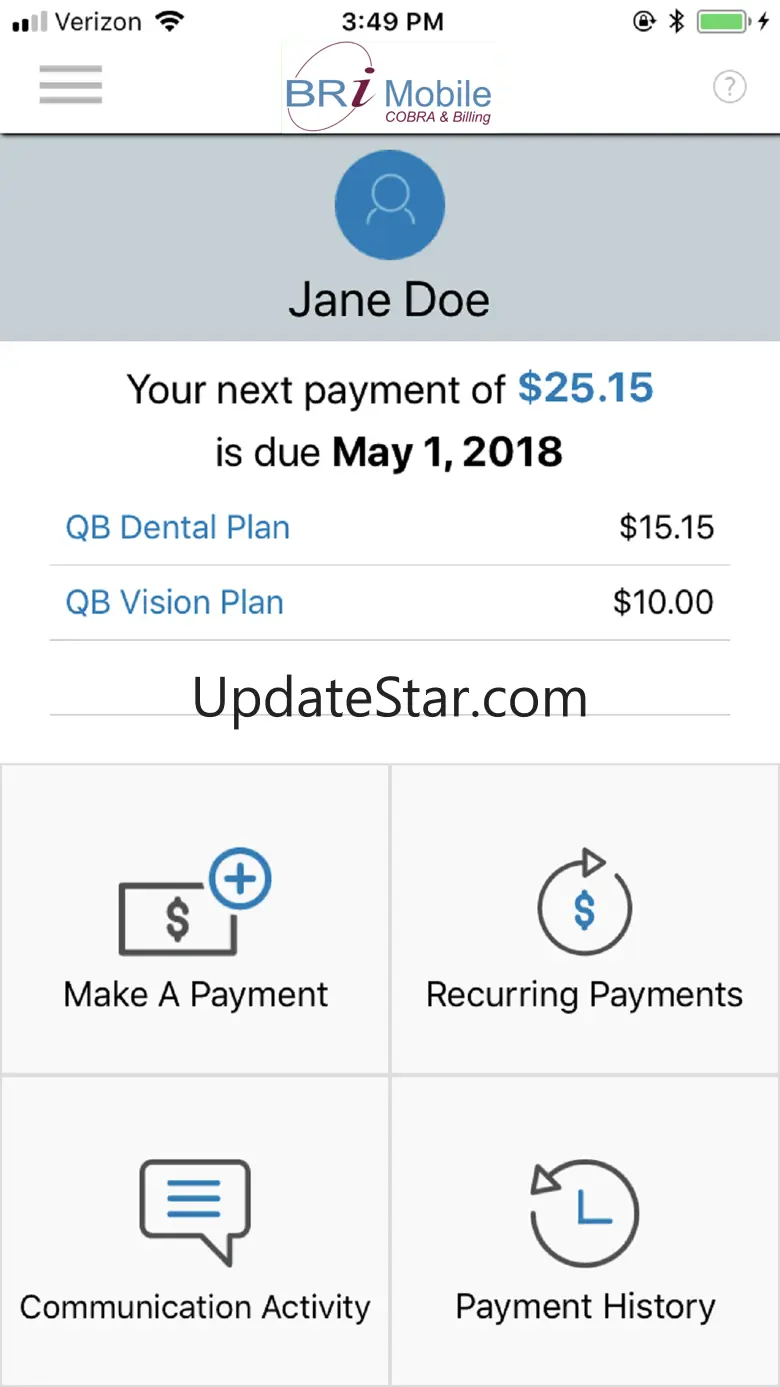Image resolution: width=780 pixels, height=1387 pixels.
Task: Tap the Recurring Payments dollar icon
Action: point(585,905)
